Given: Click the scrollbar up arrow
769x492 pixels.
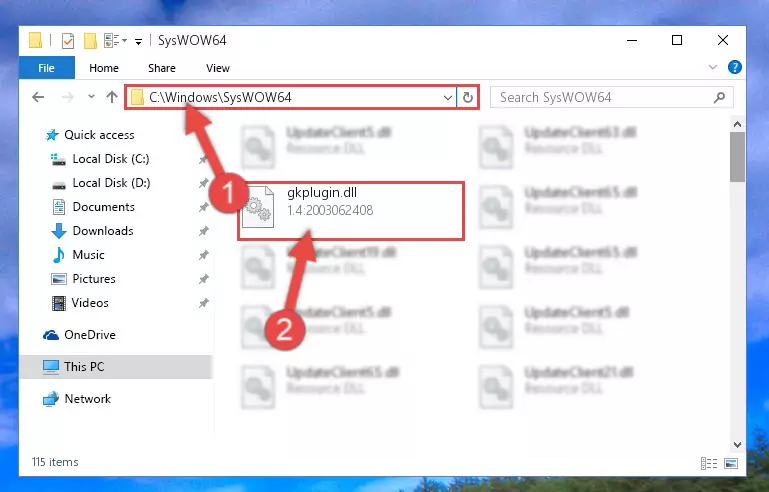Looking at the screenshot, I should [x=737, y=124].
